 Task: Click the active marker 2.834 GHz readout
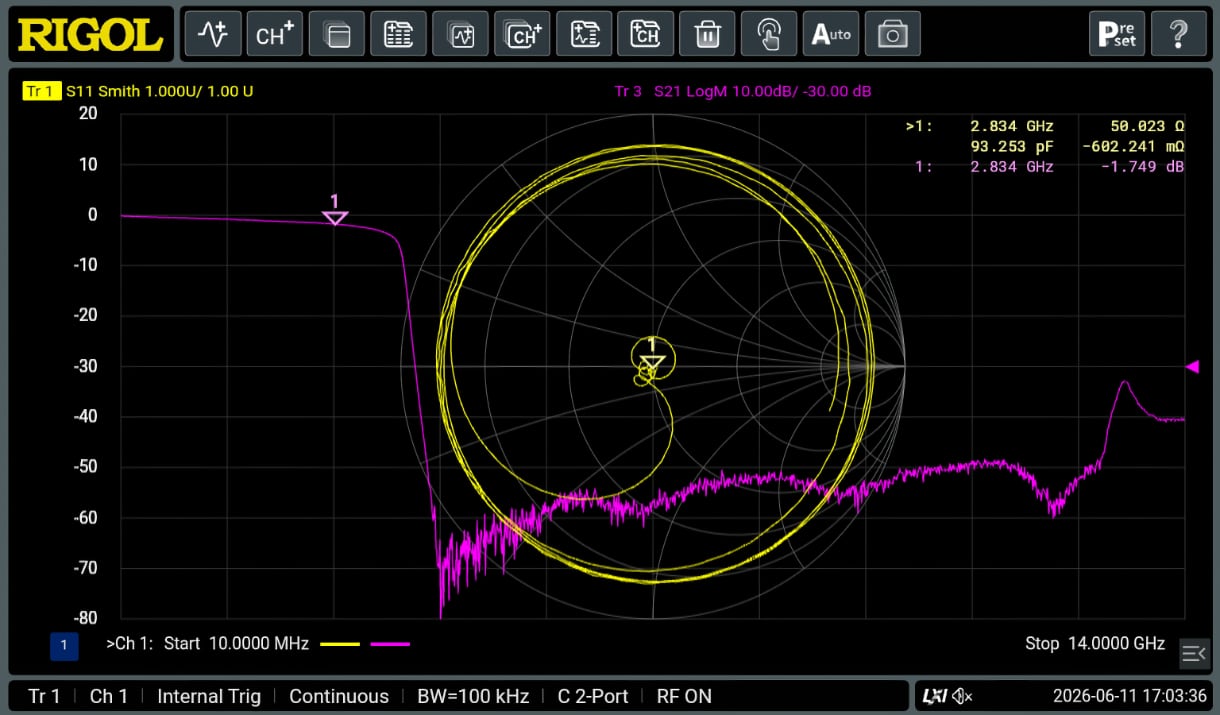[x=1011, y=126]
